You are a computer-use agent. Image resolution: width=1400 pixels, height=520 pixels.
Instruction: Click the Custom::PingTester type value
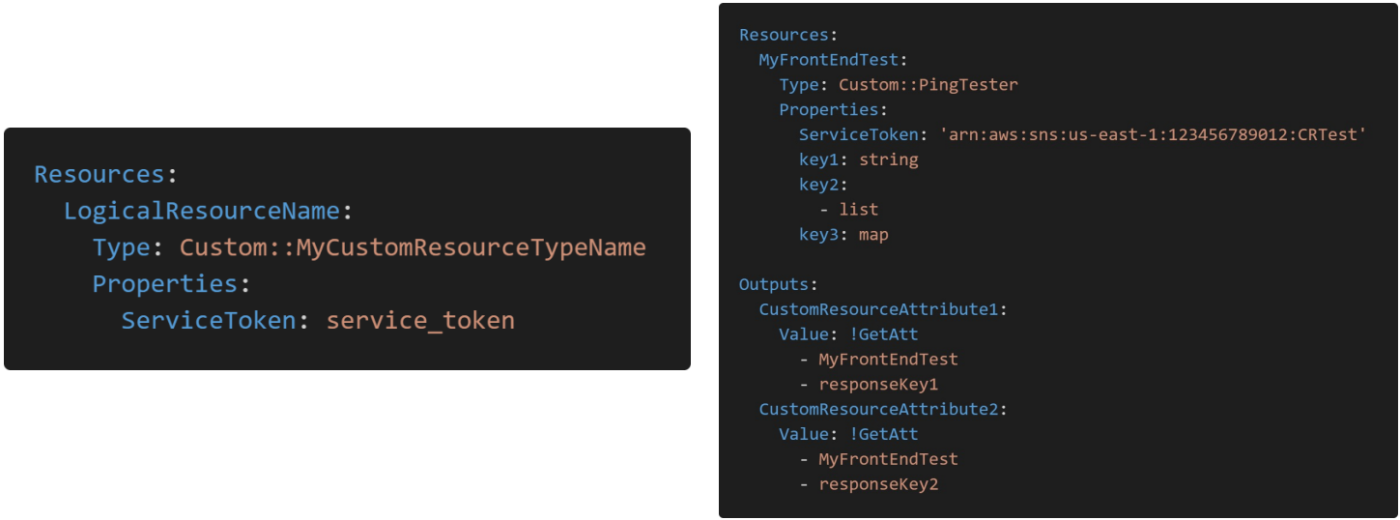click(x=928, y=85)
